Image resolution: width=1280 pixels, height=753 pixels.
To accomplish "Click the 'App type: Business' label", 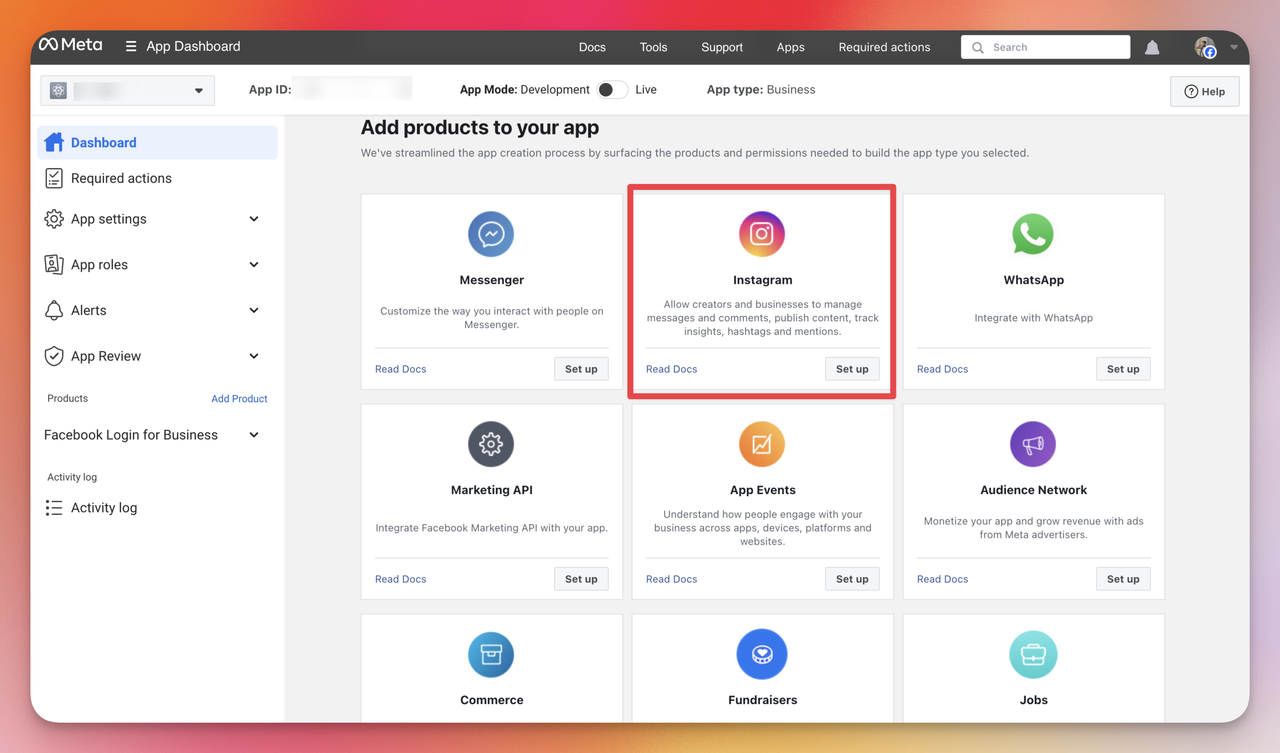I will pos(761,89).
